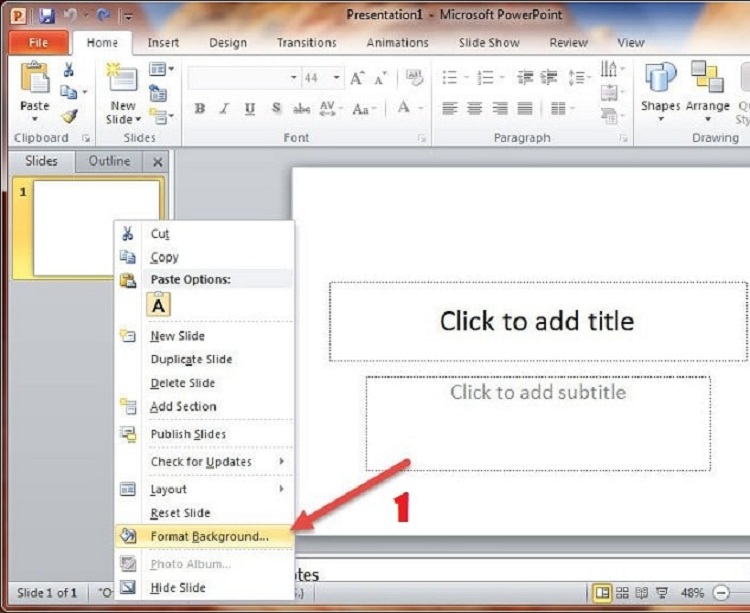This screenshot has width=750, height=613.
Task: Click Decrease List Level icon
Action: [x=525, y=77]
